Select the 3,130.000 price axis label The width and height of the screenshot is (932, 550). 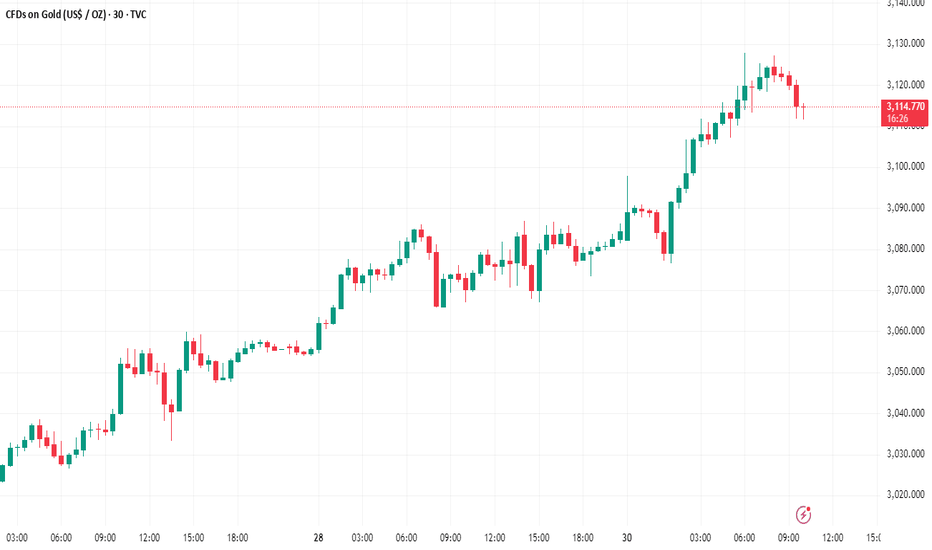tap(905, 43)
